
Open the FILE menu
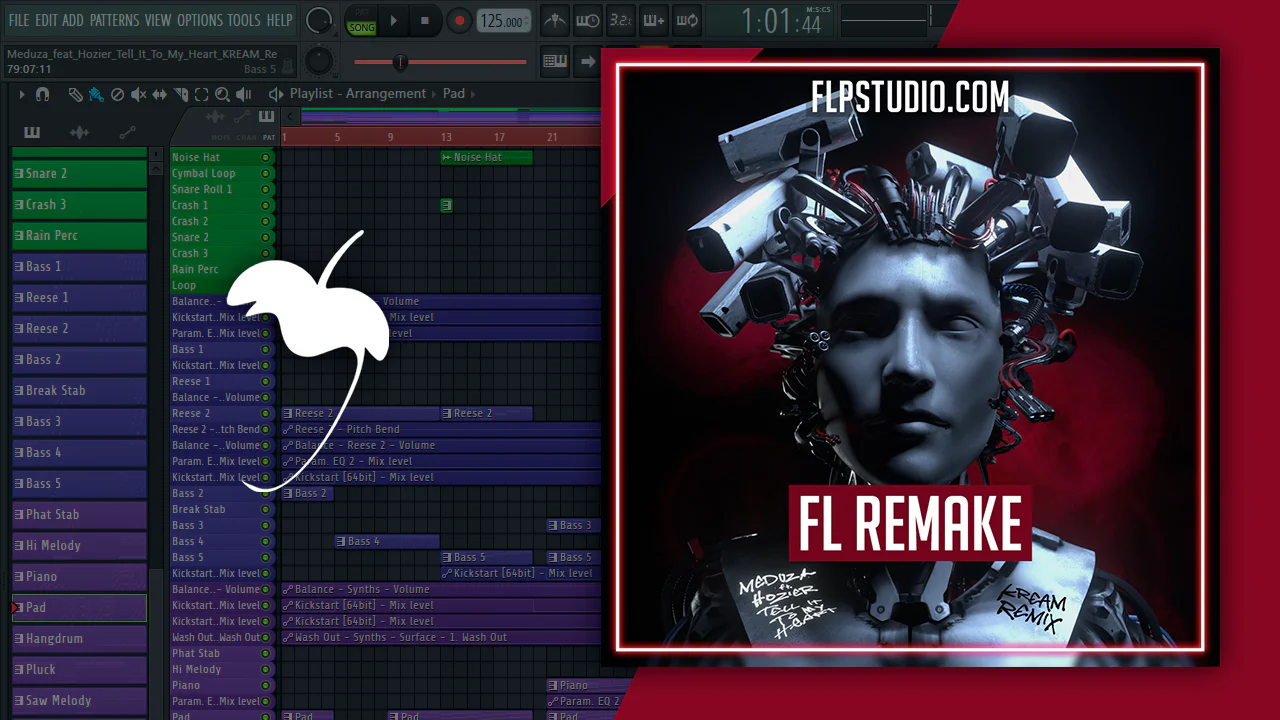[19, 20]
